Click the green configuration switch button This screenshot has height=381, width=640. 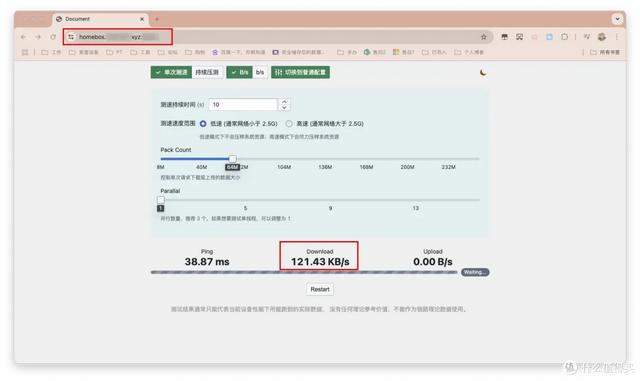tap(300, 72)
